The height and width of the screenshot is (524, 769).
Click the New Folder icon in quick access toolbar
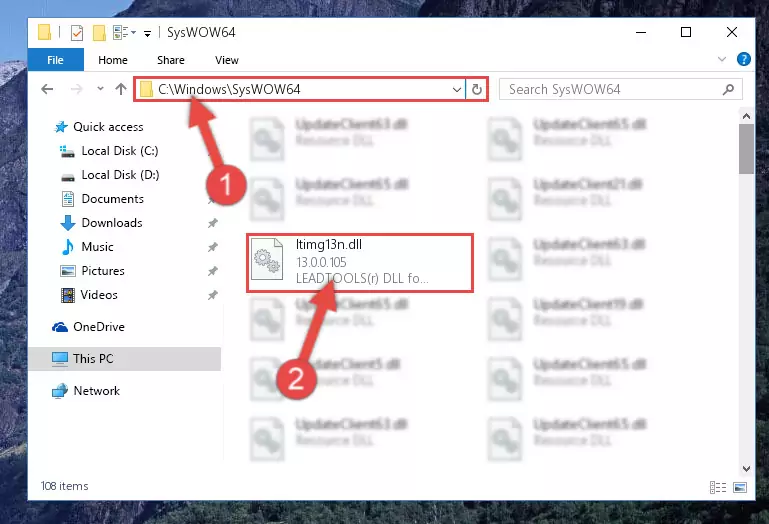pyautogui.click(x=99, y=33)
